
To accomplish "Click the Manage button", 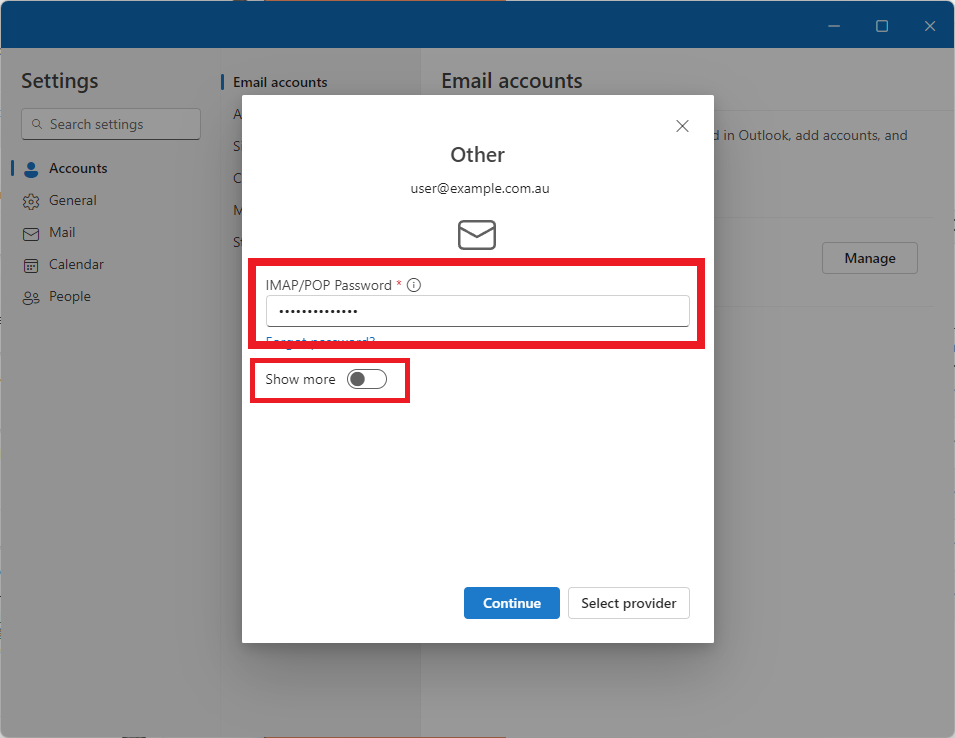I will [869, 258].
